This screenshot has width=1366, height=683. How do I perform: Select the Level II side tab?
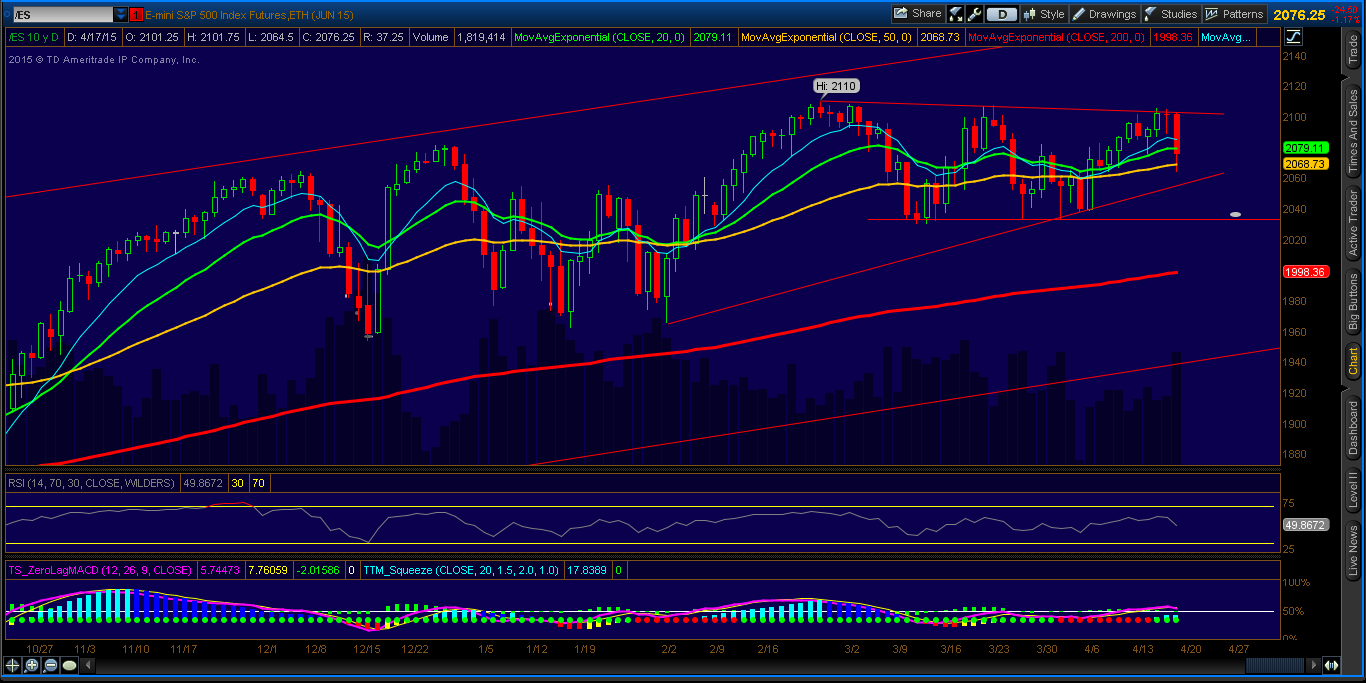coord(1353,491)
